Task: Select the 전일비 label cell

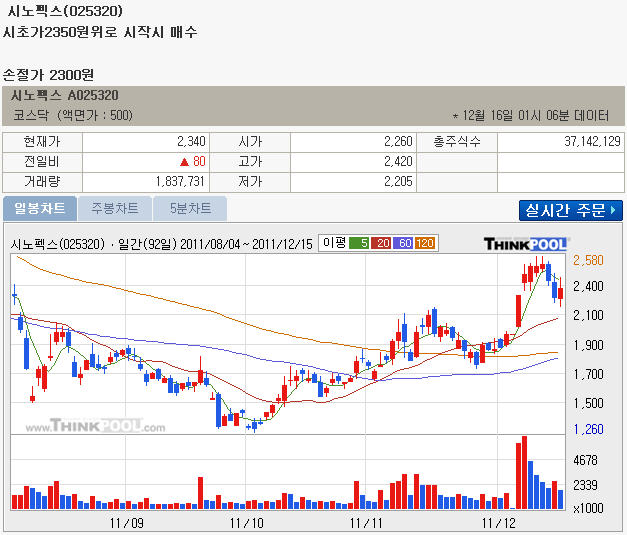Action: (x=42, y=162)
